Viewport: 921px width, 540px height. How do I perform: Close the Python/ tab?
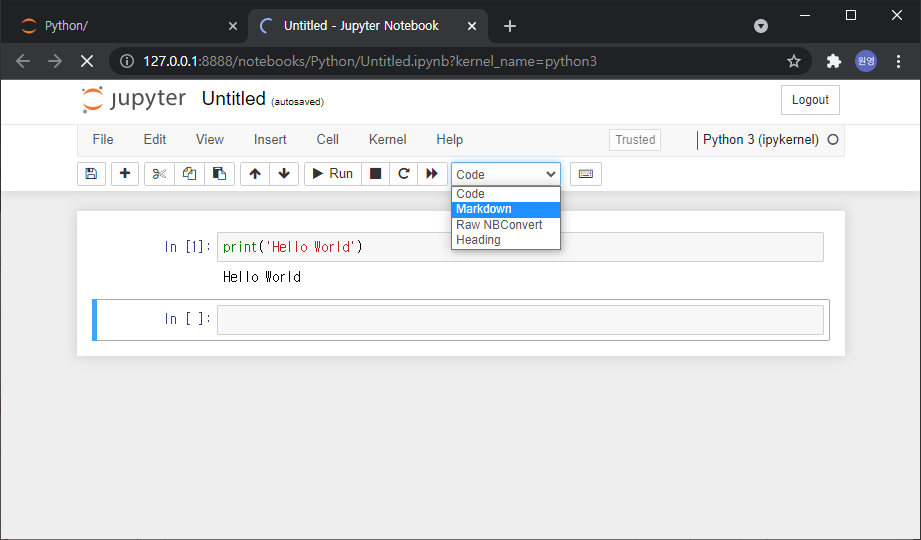pos(233,26)
